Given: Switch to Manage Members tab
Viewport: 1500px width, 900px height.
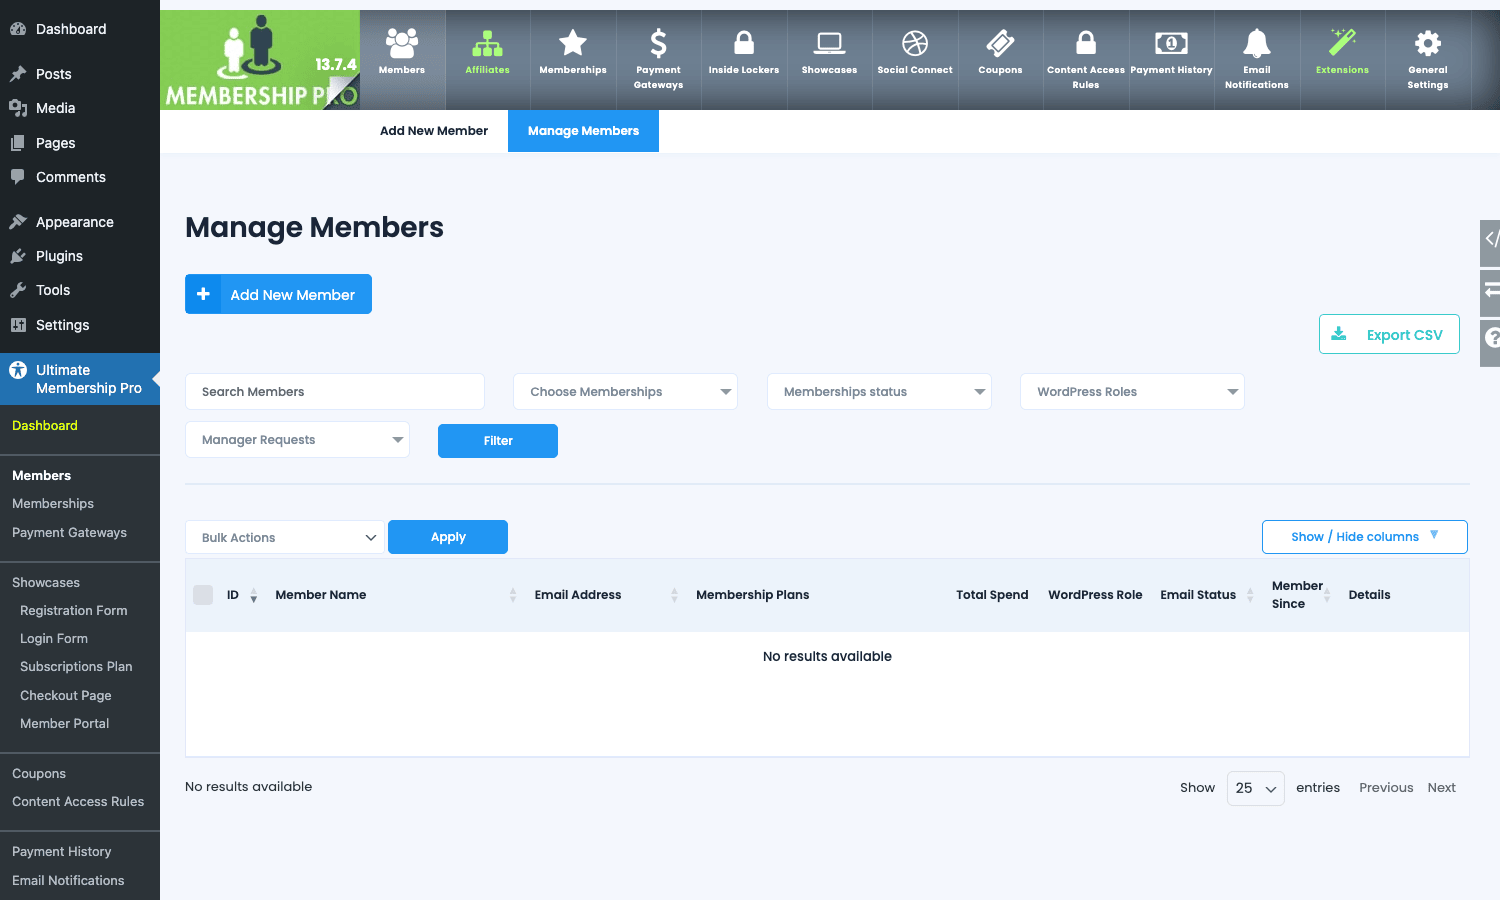Looking at the screenshot, I should pyautogui.click(x=583, y=131).
